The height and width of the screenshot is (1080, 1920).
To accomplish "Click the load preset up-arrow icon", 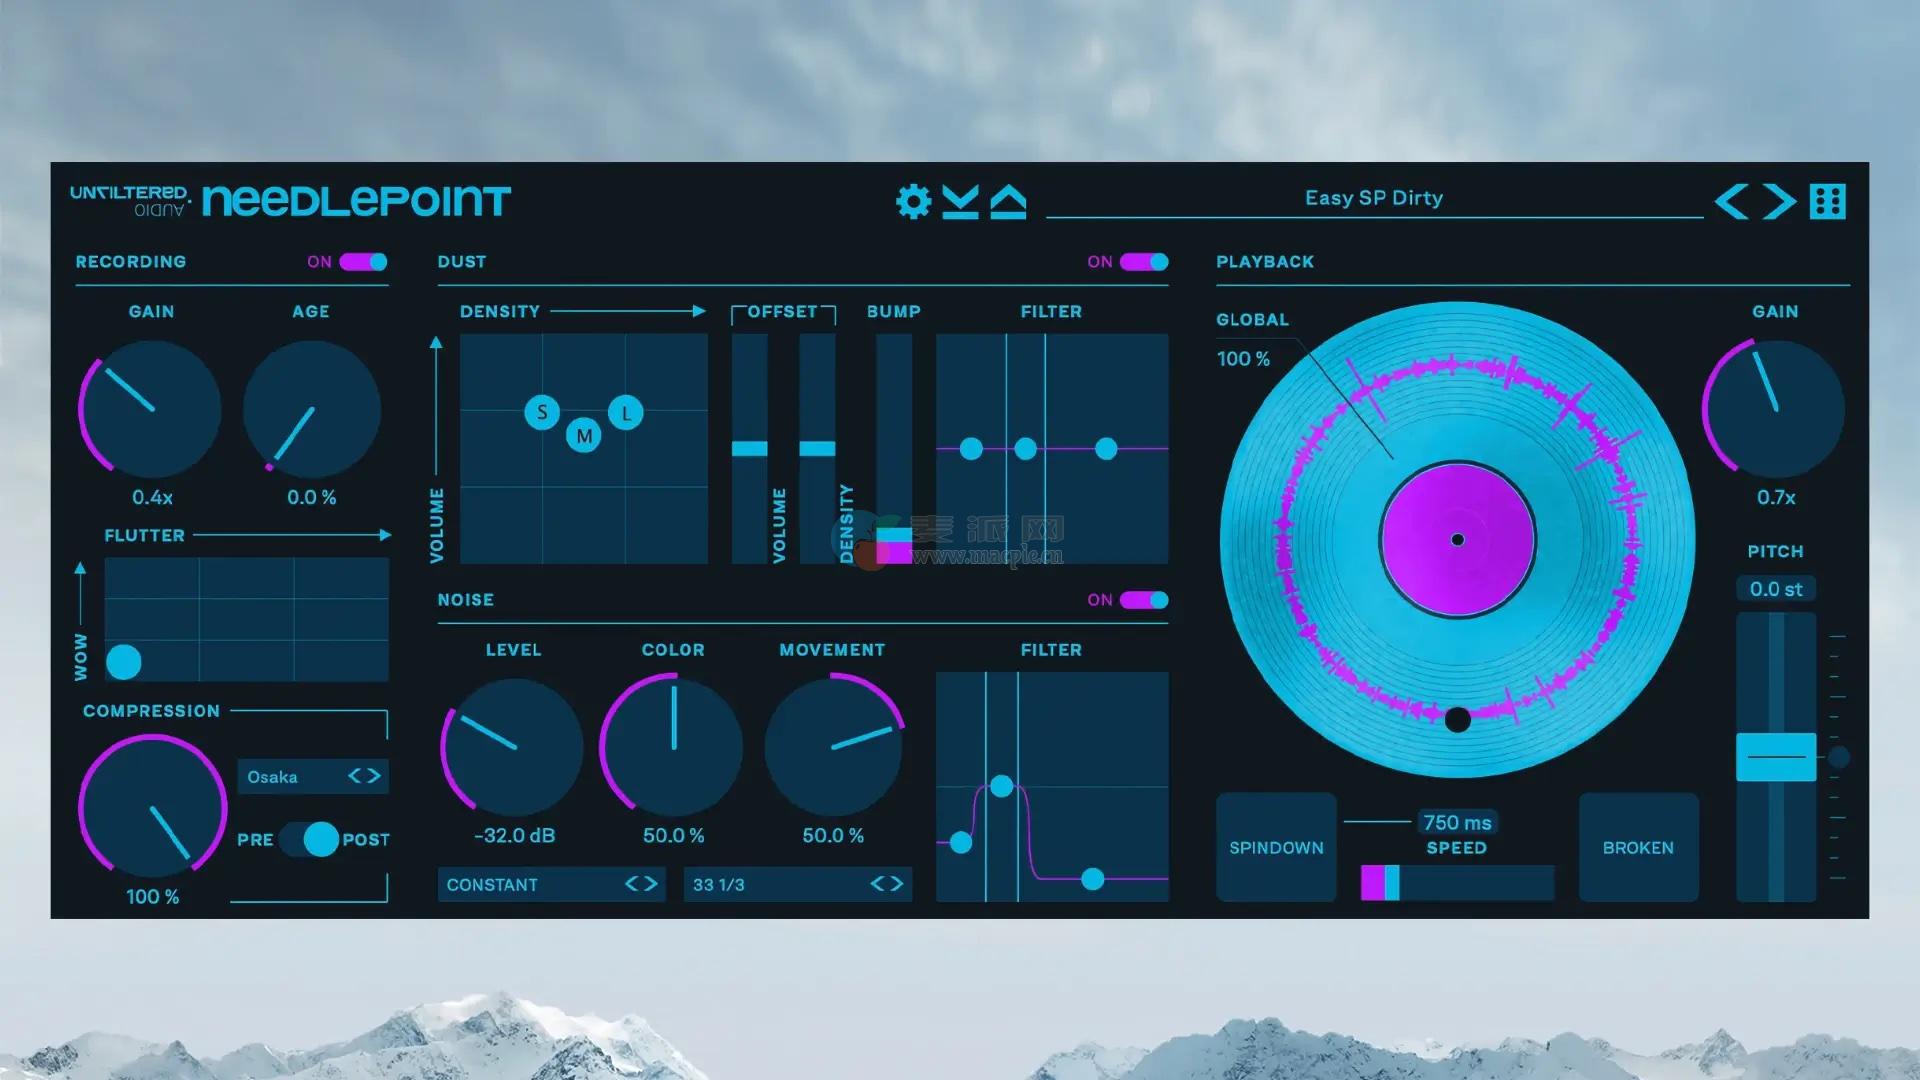I will pyautogui.click(x=1008, y=201).
